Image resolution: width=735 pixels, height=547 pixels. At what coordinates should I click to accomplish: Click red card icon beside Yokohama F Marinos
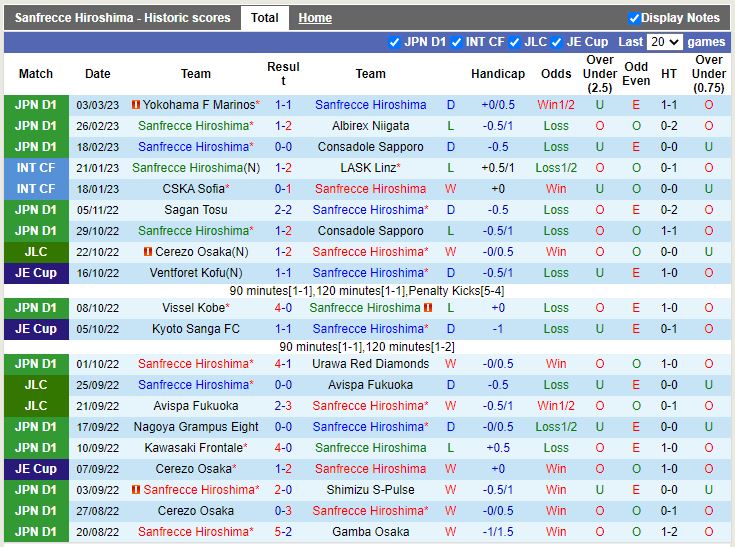tap(136, 105)
